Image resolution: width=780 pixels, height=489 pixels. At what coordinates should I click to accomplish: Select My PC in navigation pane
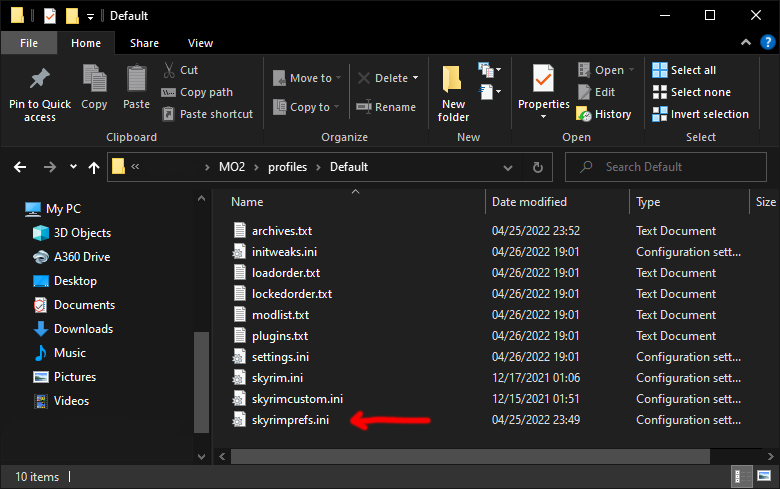pos(53,208)
